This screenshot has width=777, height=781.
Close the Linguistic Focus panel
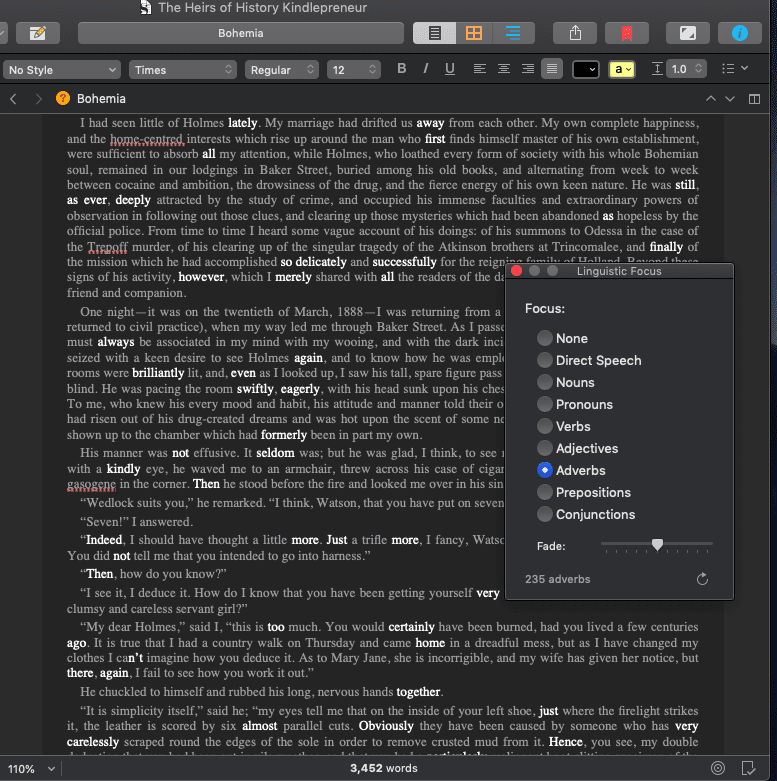517,271
